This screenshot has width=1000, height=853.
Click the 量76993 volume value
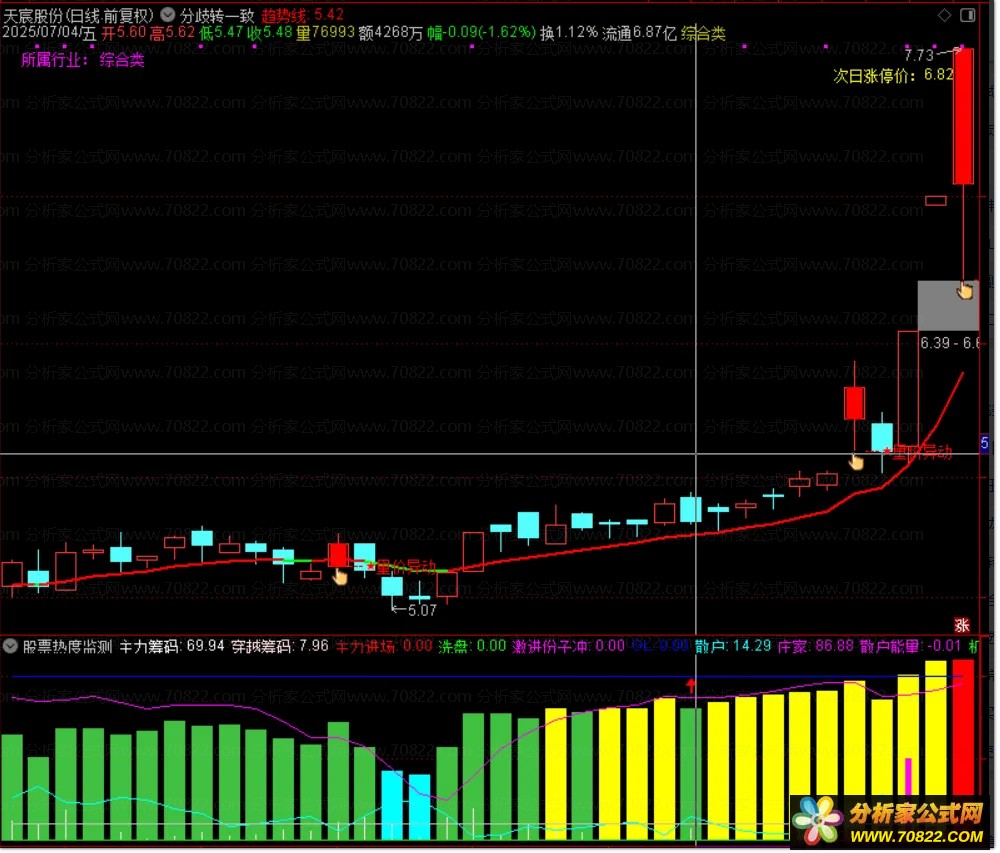(x=325, y=33)
